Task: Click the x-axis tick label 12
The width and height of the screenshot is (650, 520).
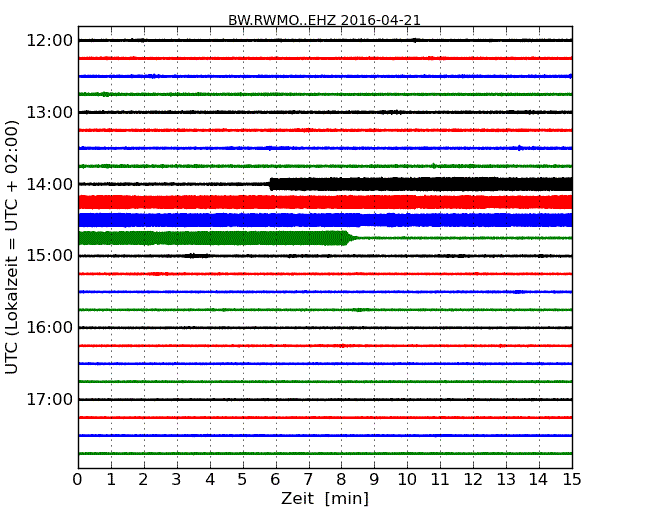Action: [473, 480]
